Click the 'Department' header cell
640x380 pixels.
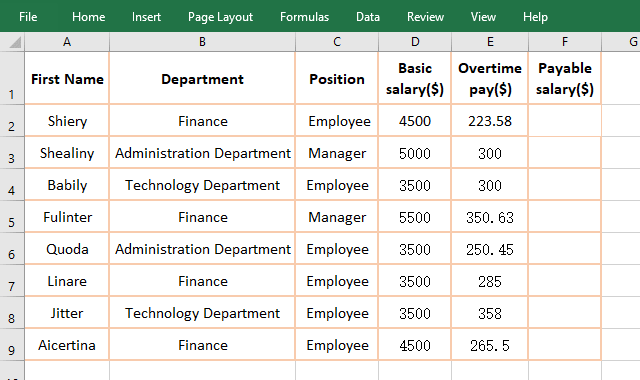tap(202, 78)
